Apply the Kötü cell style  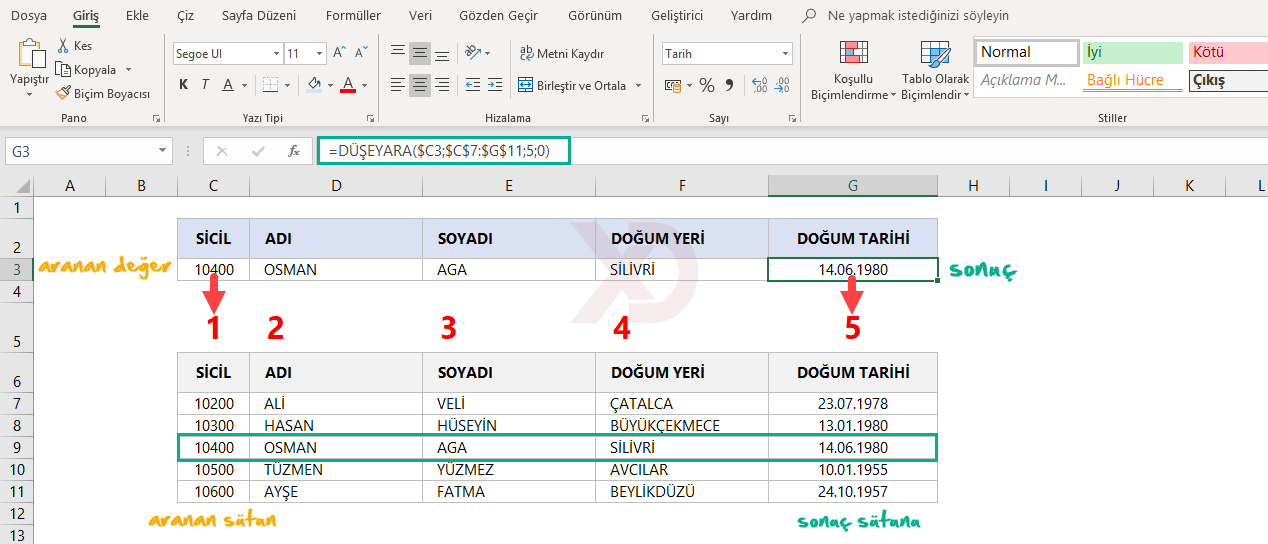1227,52
